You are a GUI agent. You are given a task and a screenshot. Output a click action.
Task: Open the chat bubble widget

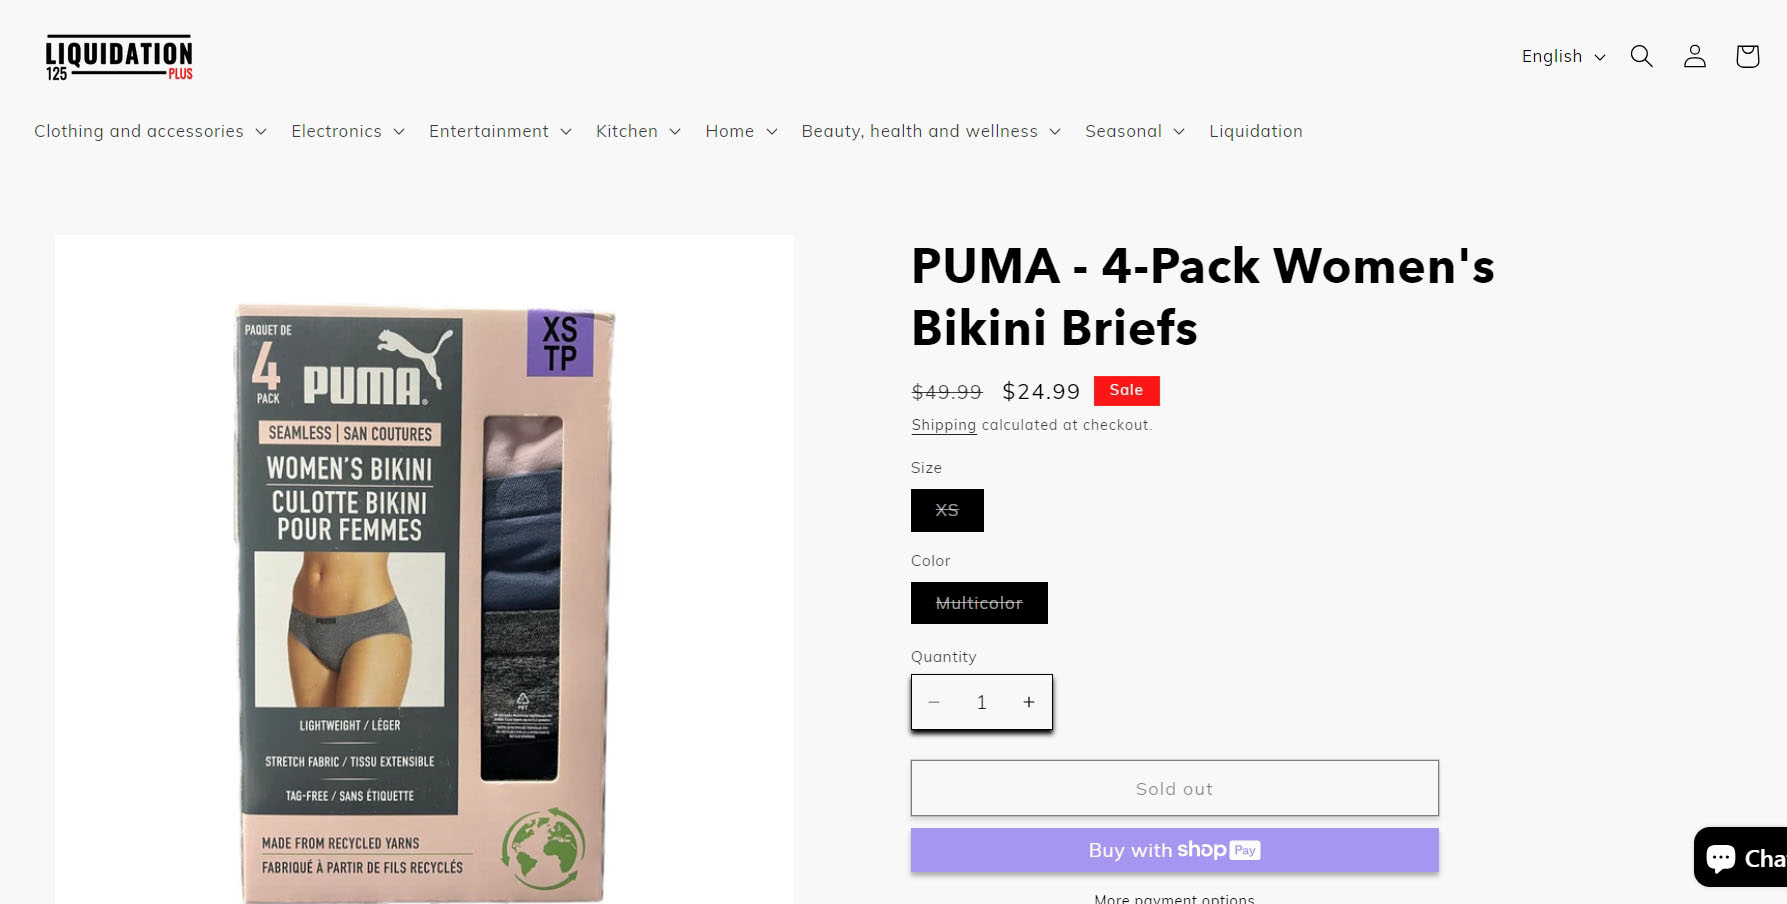1741,857
